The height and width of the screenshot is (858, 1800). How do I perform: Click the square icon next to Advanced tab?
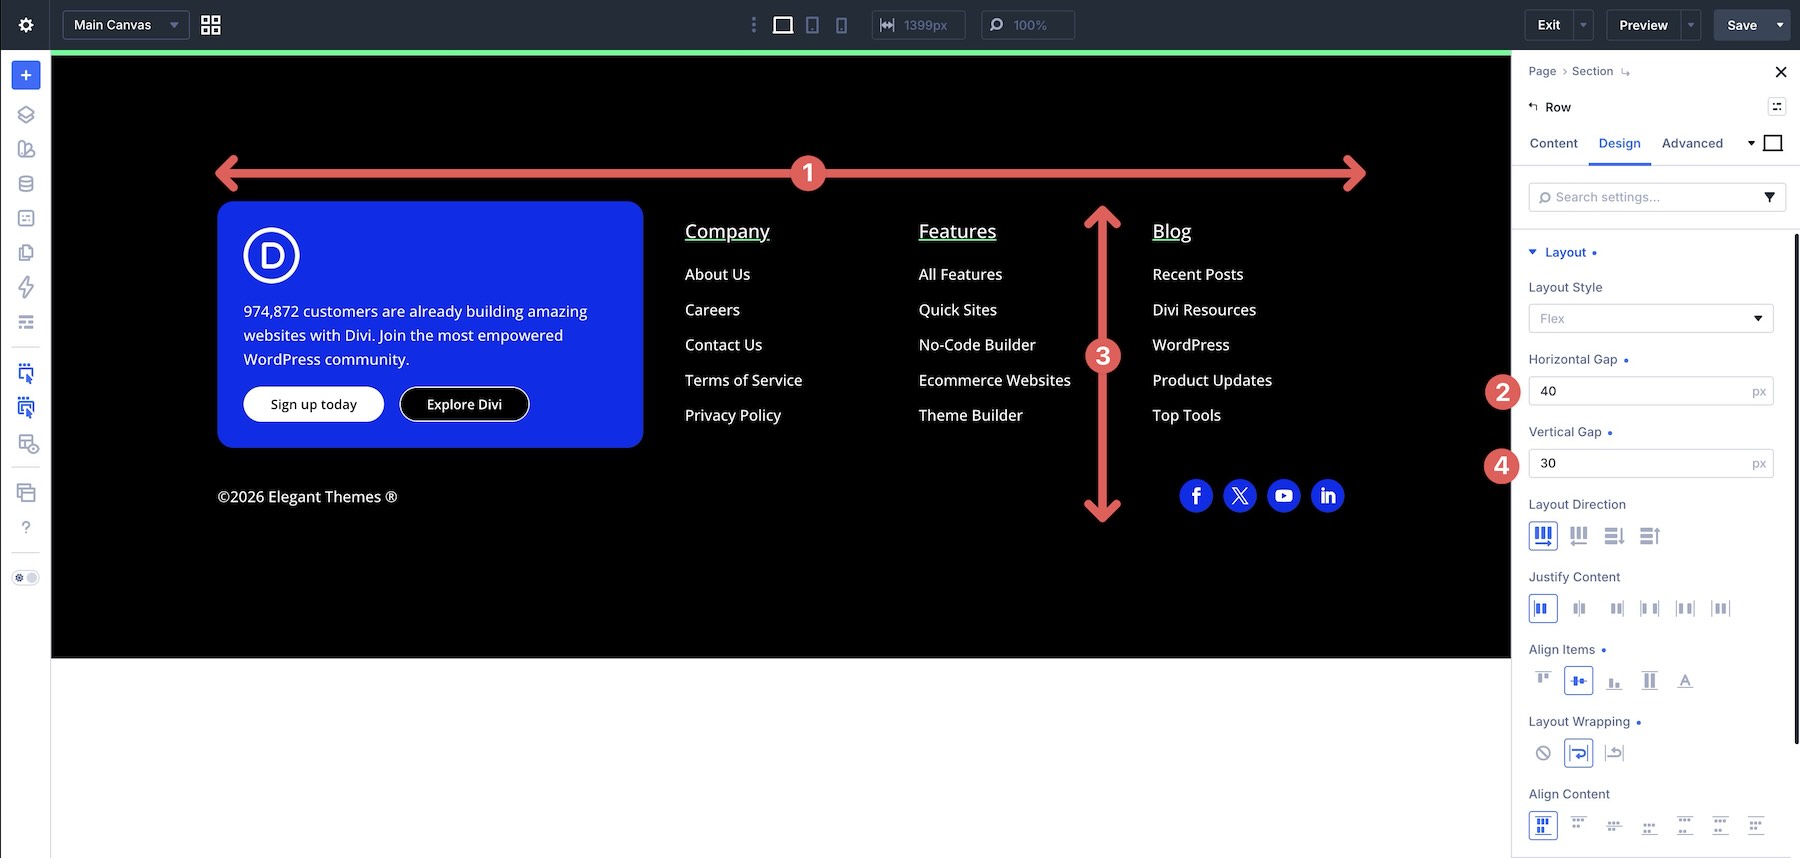coord(1773,143)
